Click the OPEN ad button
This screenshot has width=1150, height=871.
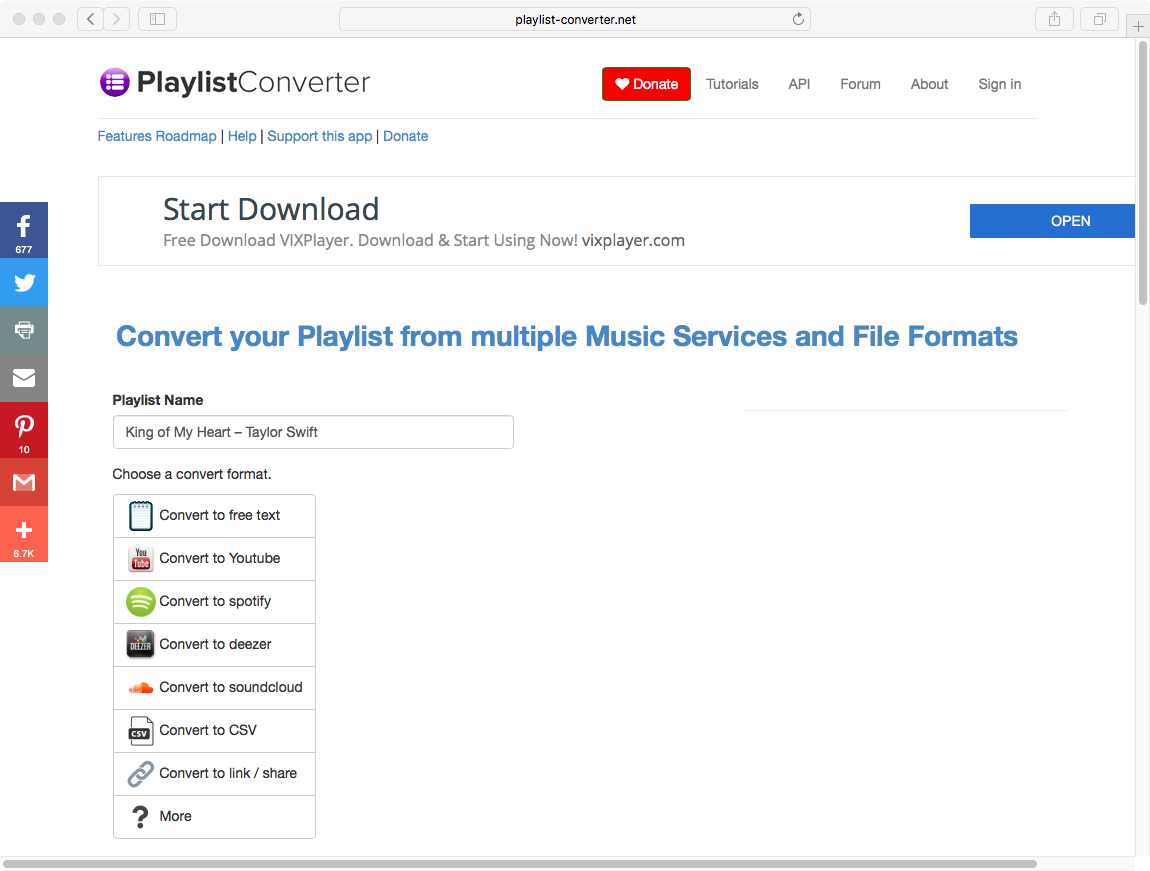point(1052,221)
